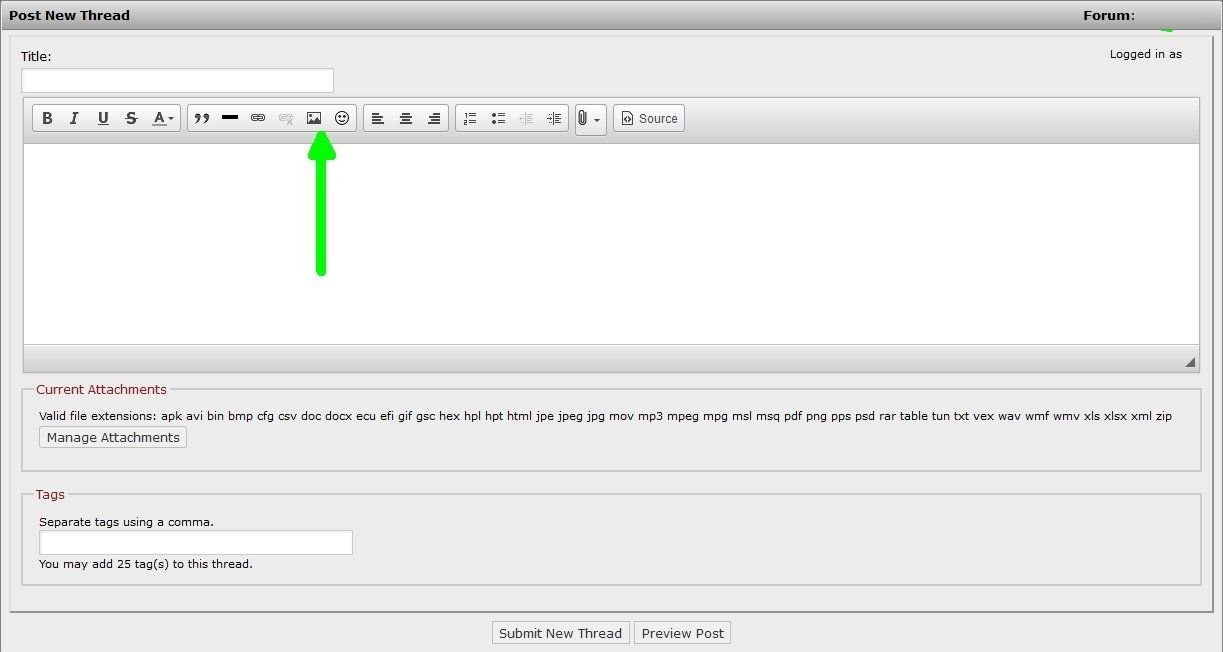
Task: Open the paperclip attachments dropdown
Action: (x=590, y=119)
